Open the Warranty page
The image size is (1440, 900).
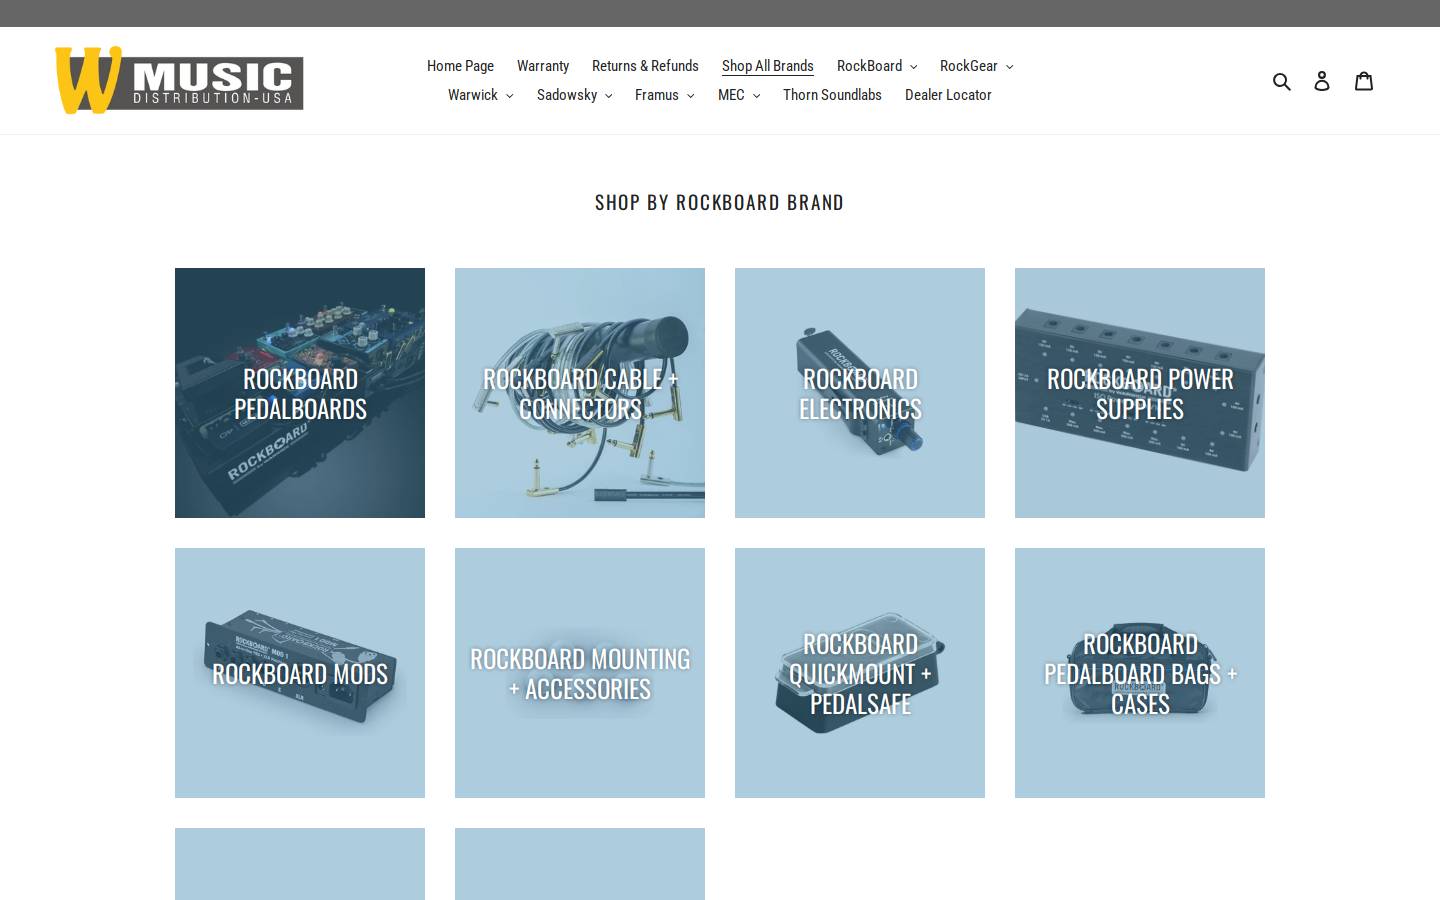pos(543,66)
